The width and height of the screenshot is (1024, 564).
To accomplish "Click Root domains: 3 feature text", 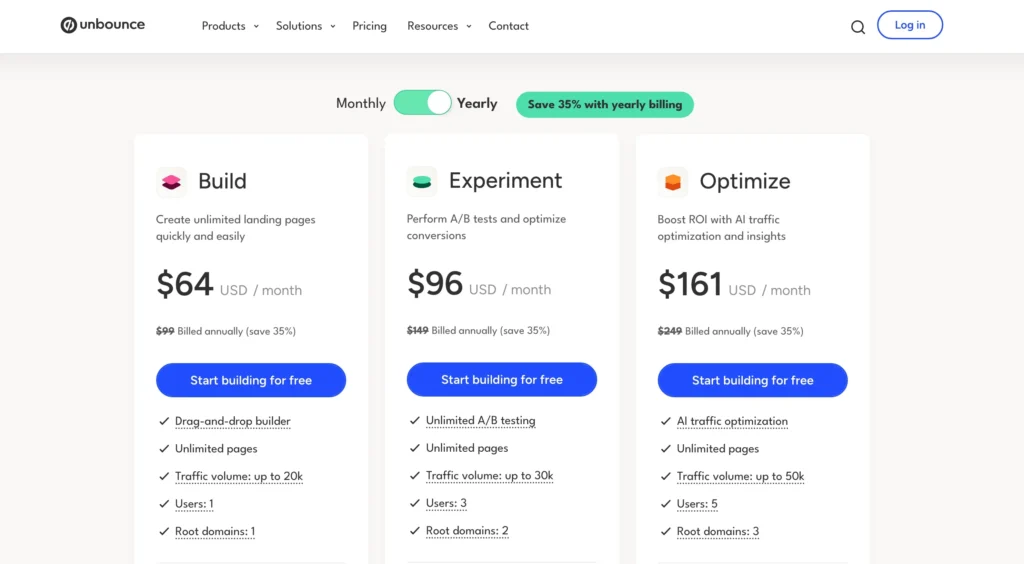I will (718, 531).
